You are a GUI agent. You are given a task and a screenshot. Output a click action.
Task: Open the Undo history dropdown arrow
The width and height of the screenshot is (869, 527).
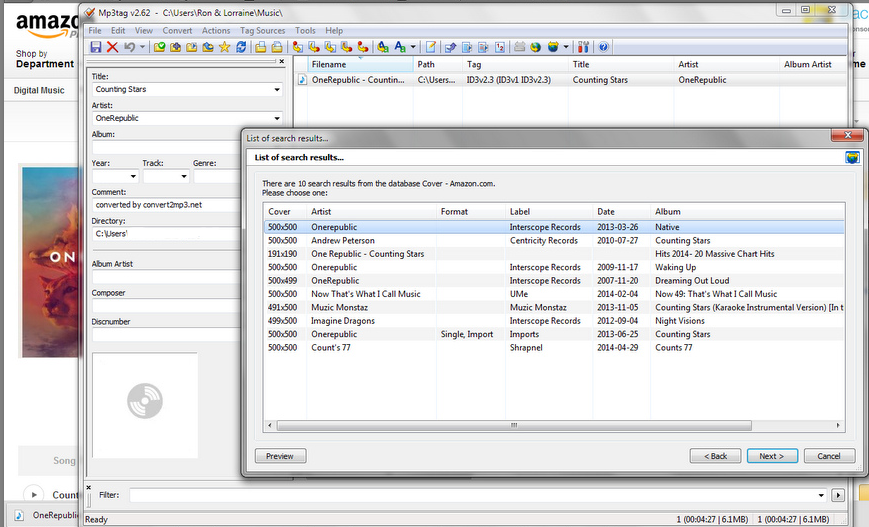pyautogui.click(x=142, y=47)
